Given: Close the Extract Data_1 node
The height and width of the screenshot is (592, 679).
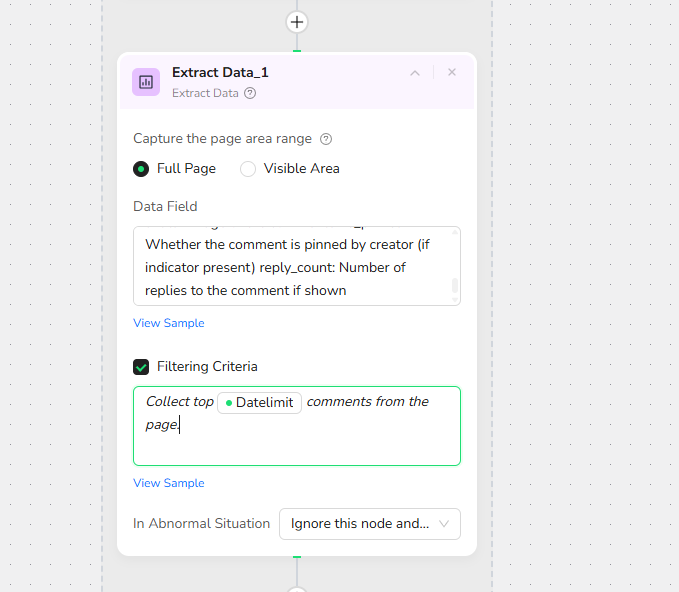Looking at the screenshot, I should (452, 72).
